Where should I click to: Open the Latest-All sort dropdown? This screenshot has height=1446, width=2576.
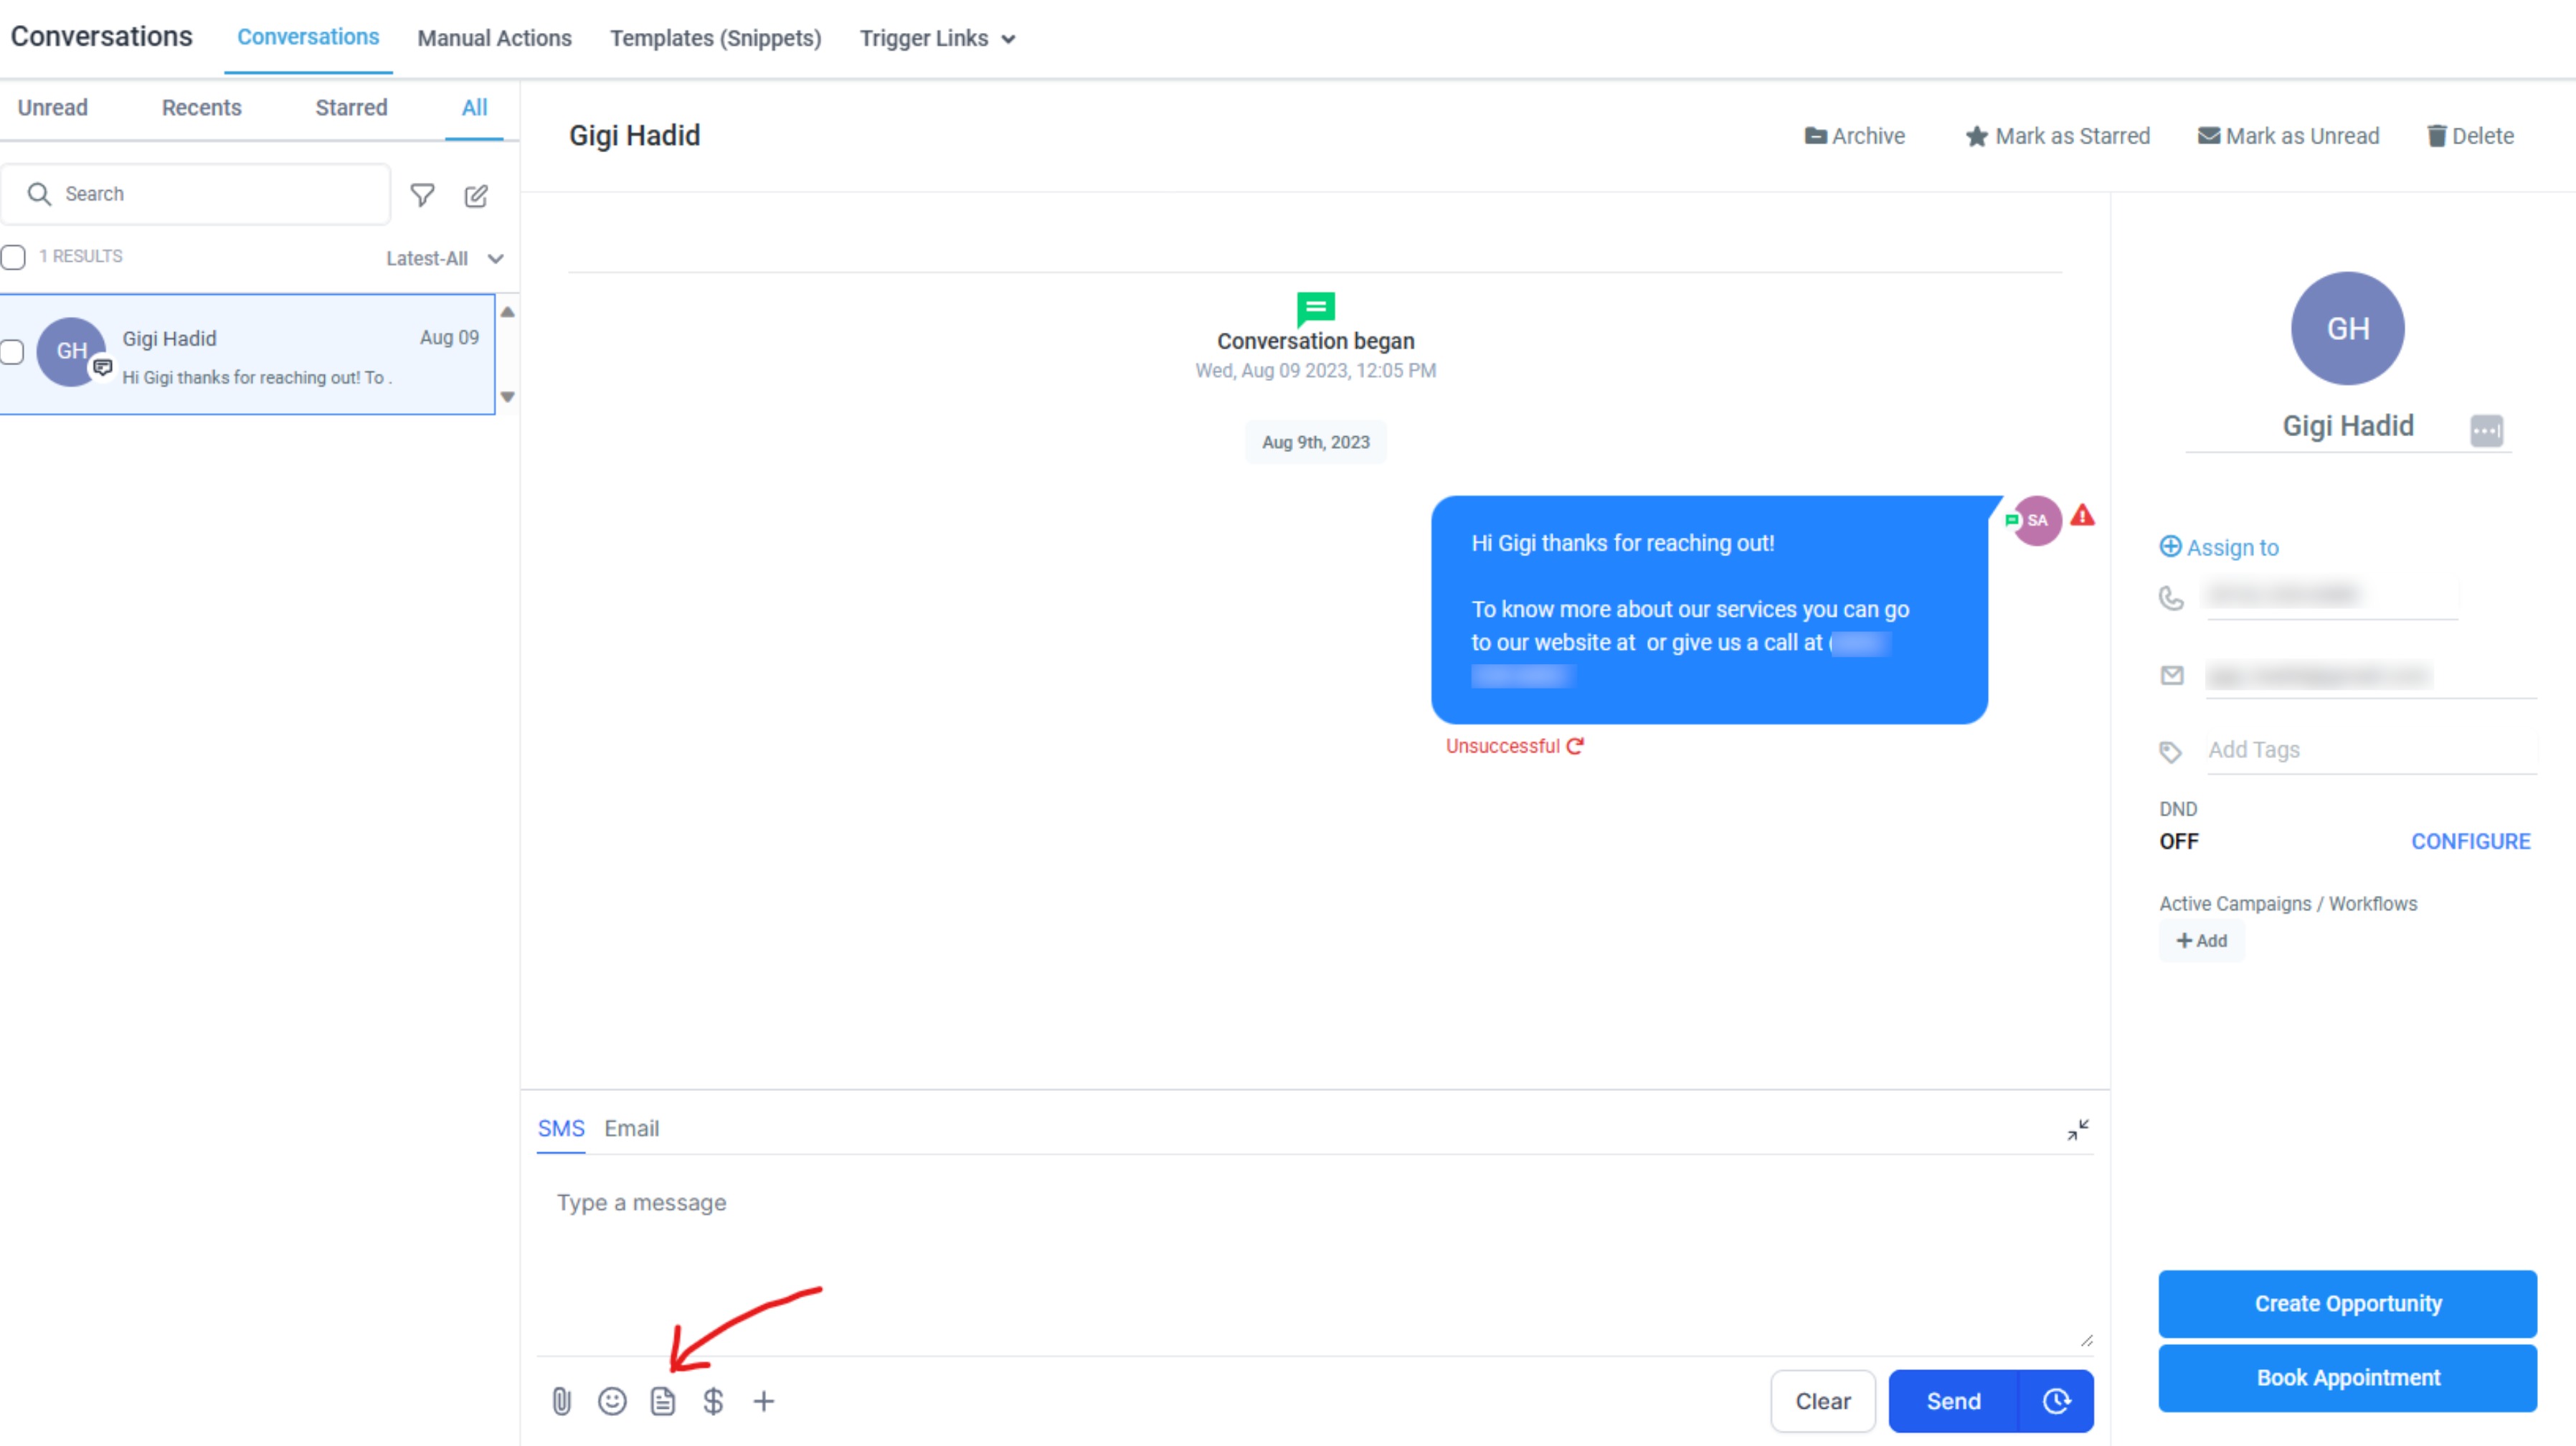pos(444,259)
